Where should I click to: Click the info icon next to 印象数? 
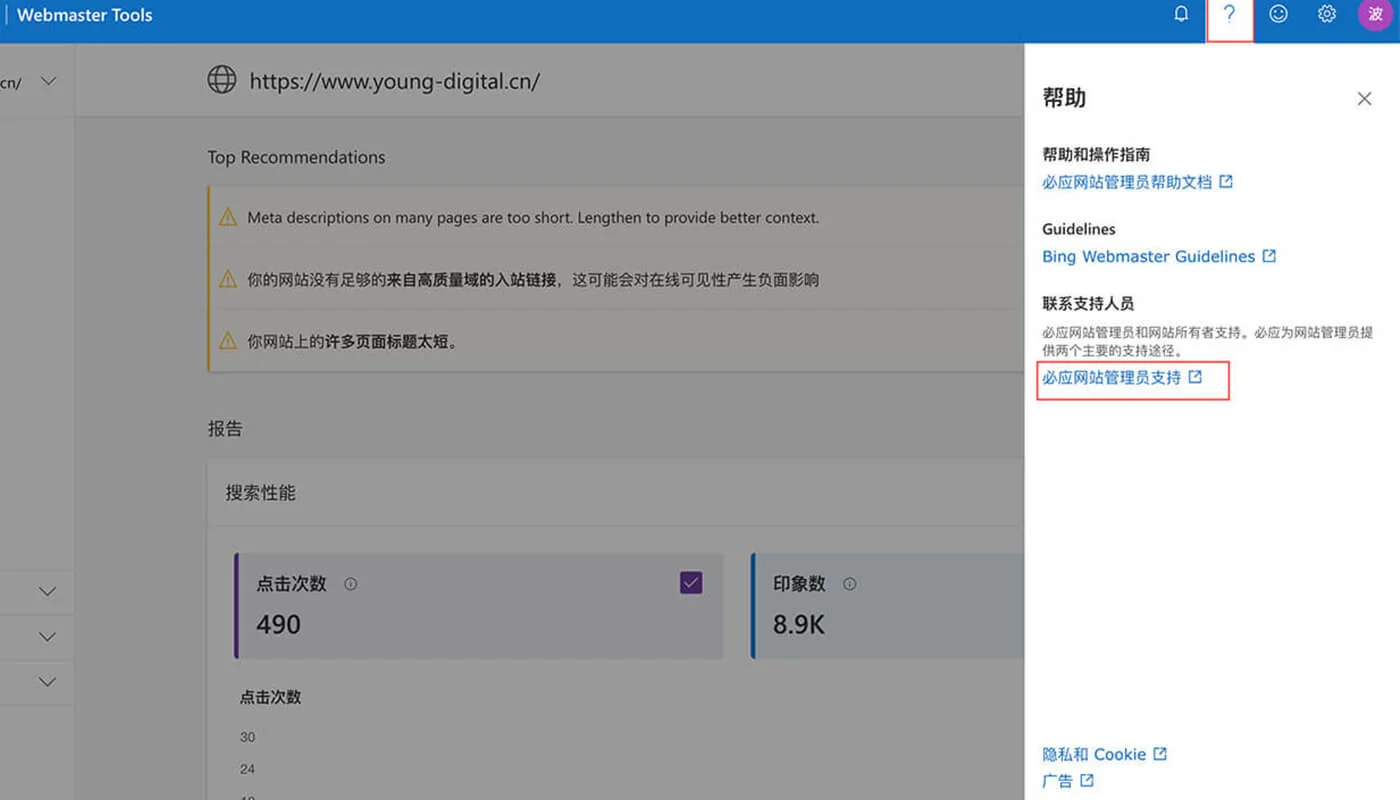click(x=849, y=583)
